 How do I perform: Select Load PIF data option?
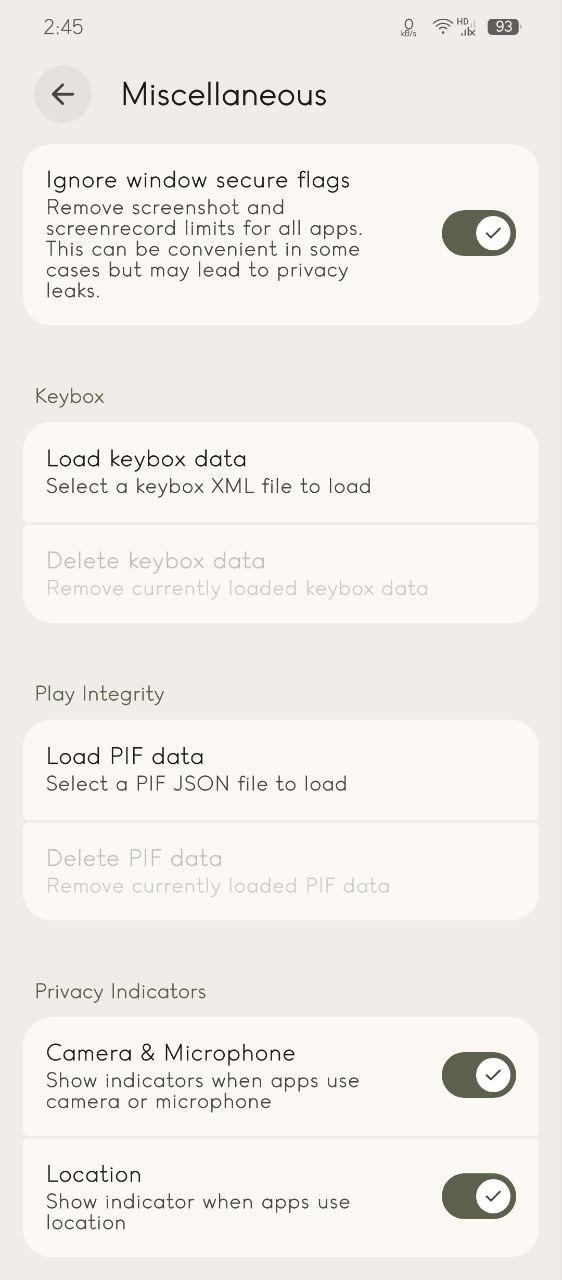point(281,770)
